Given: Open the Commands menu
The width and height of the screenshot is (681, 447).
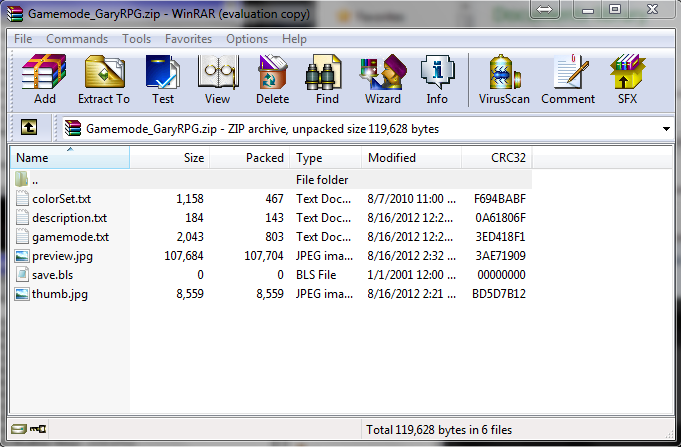Looking at the screenshot, I should pos(77,39).
